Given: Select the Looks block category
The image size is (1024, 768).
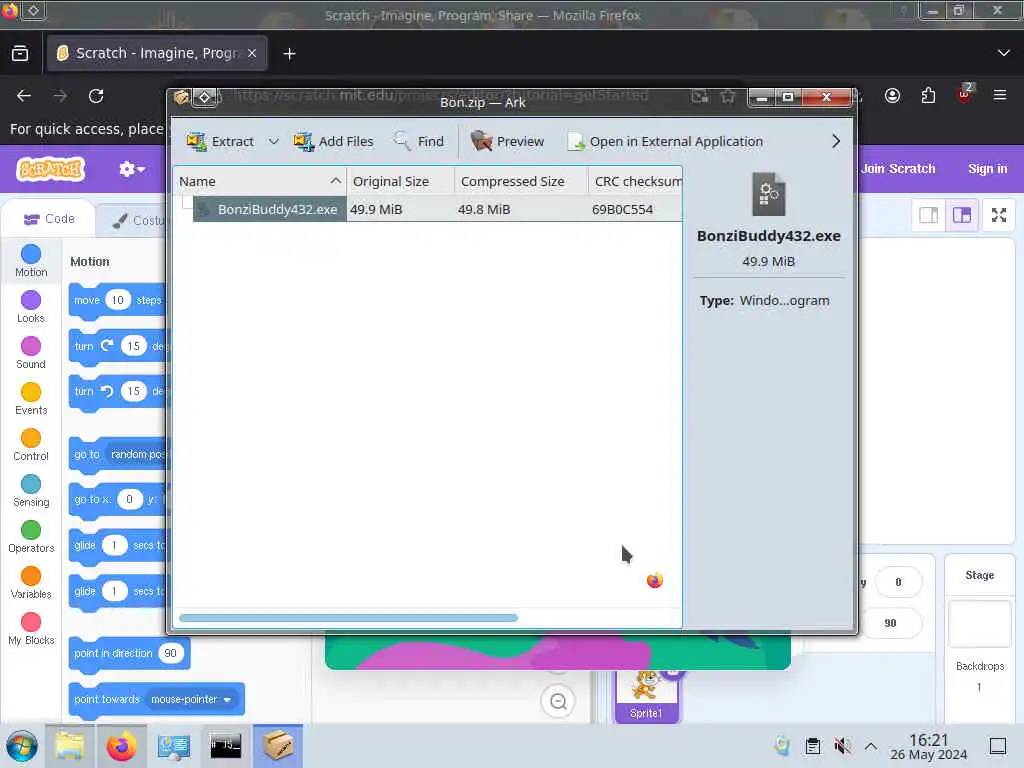Looking at the screenshot, I should coord(31,307).
